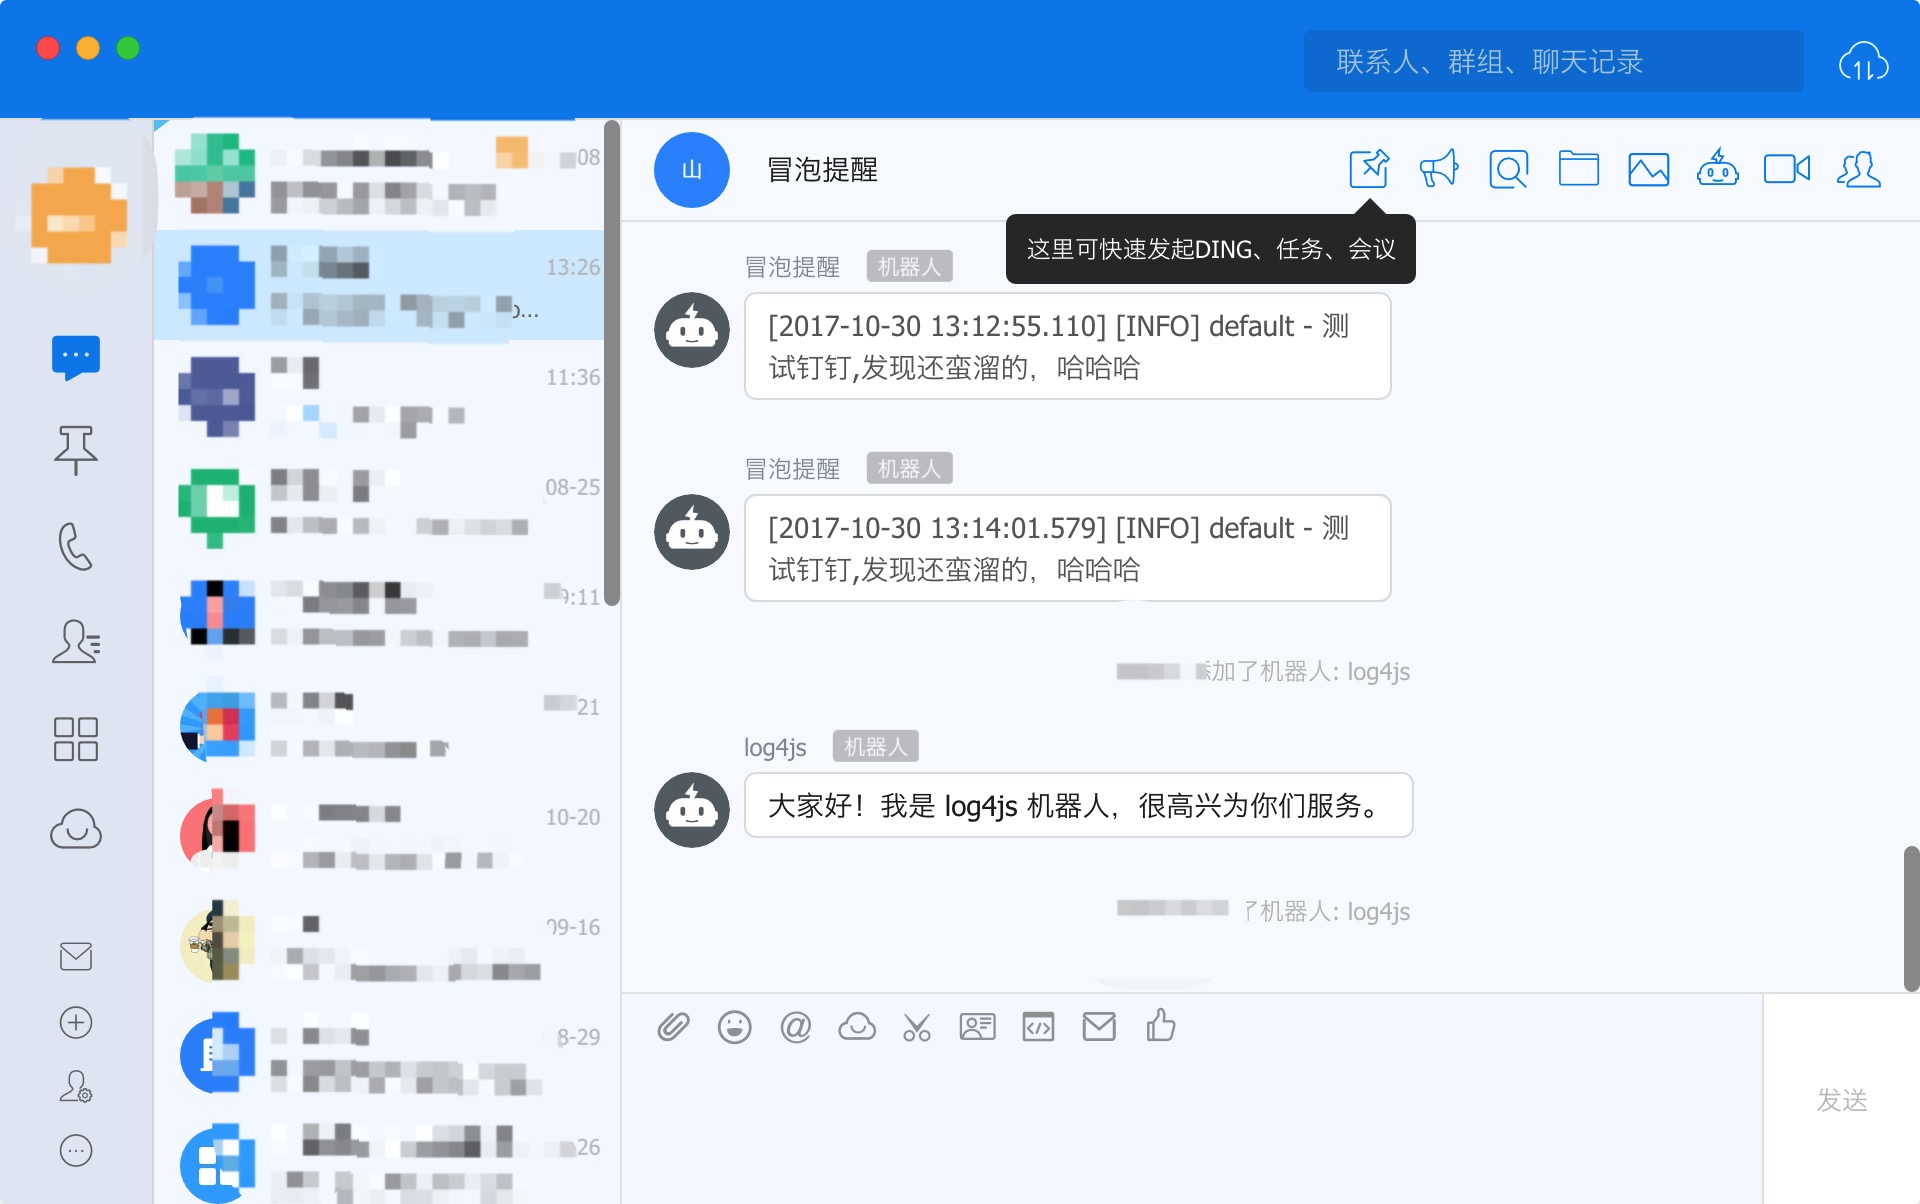Click the chat message area scrollbar
This screenshot has width=1920, height=1204.
[x=1911, y=918]
